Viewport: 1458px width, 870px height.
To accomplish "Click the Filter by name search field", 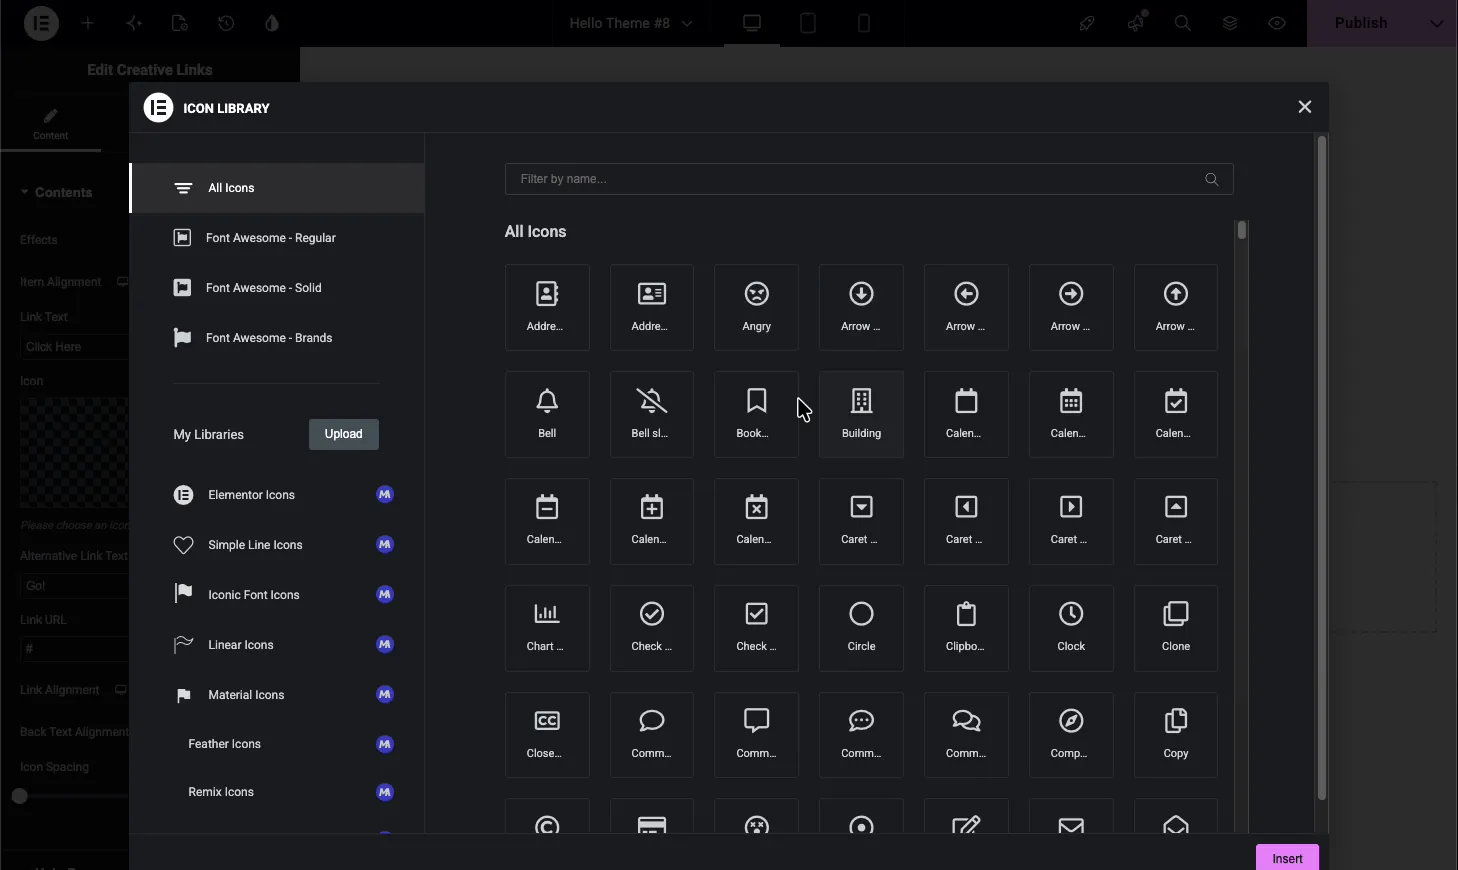I will tap(869, 179).
